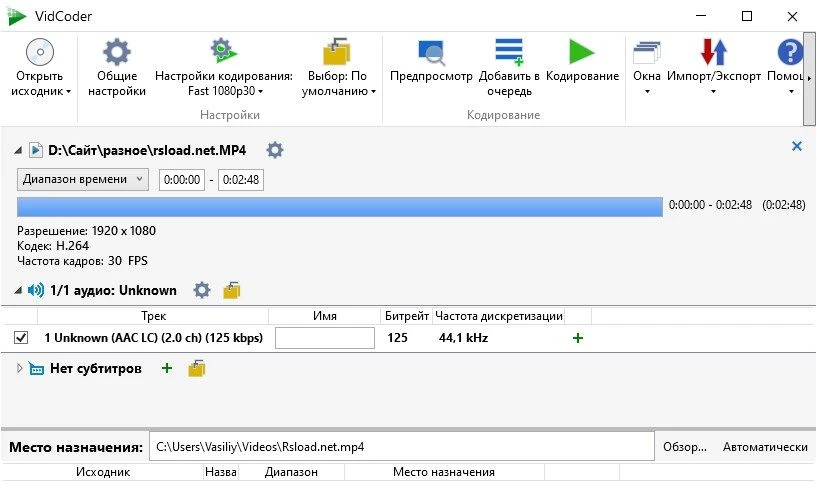Click the Open Source disc icon

pos(40,52)
